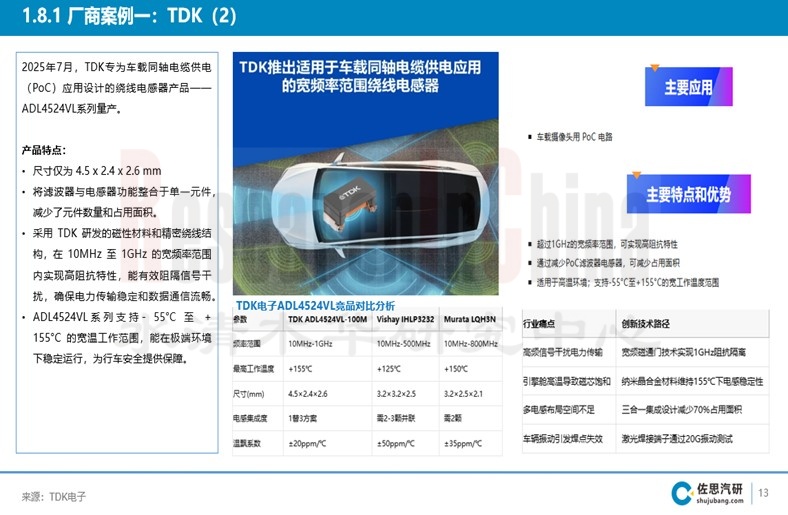Open the shujubang.com link text

pyautogui.click(x=720, y=501)
